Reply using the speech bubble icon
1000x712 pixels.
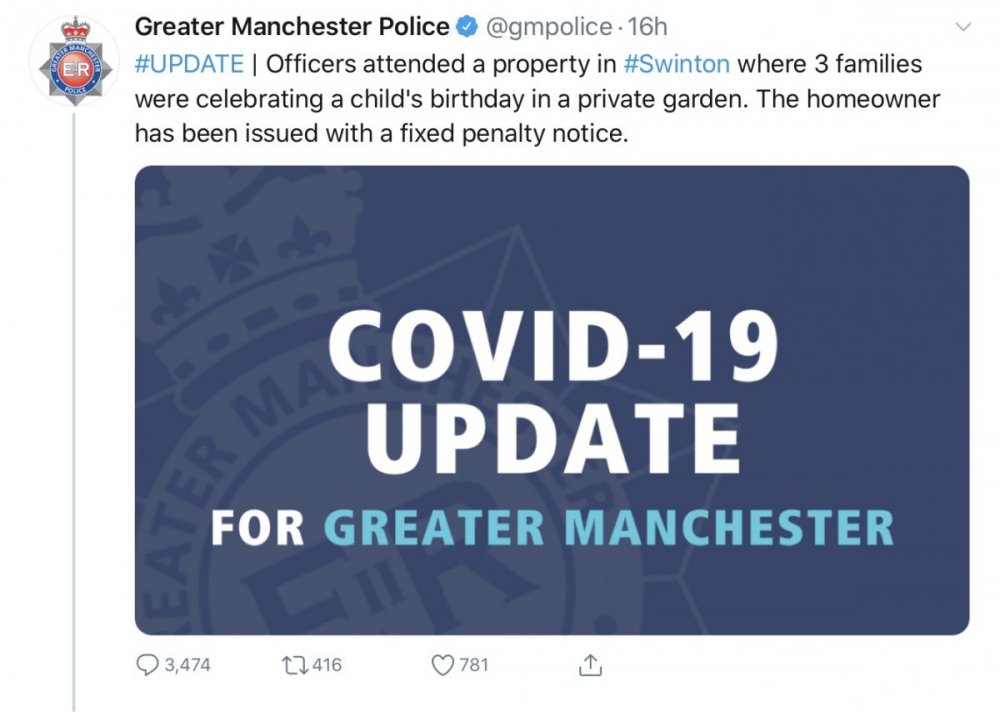coord(147,664)
